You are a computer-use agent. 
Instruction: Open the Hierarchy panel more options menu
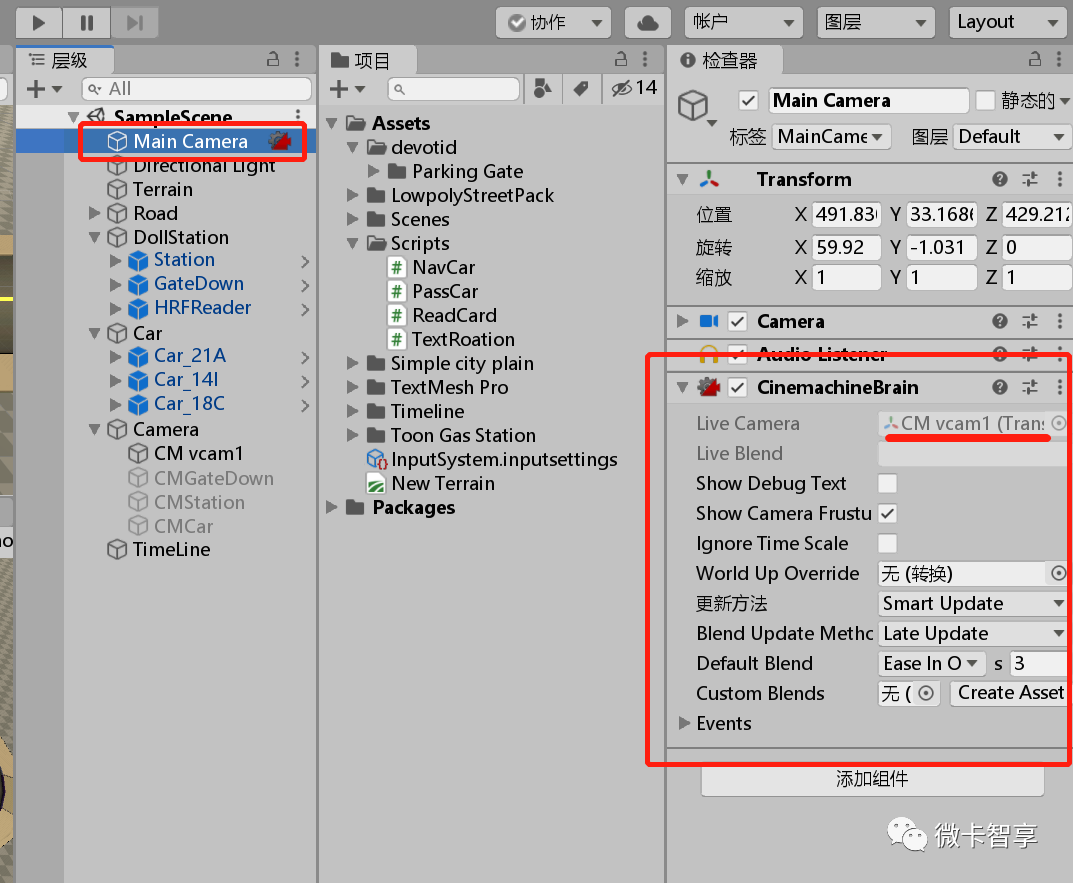(x=297, y=59)
